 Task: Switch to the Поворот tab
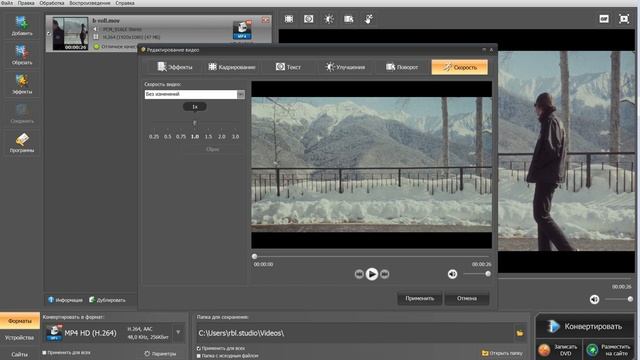click(402, 67)
